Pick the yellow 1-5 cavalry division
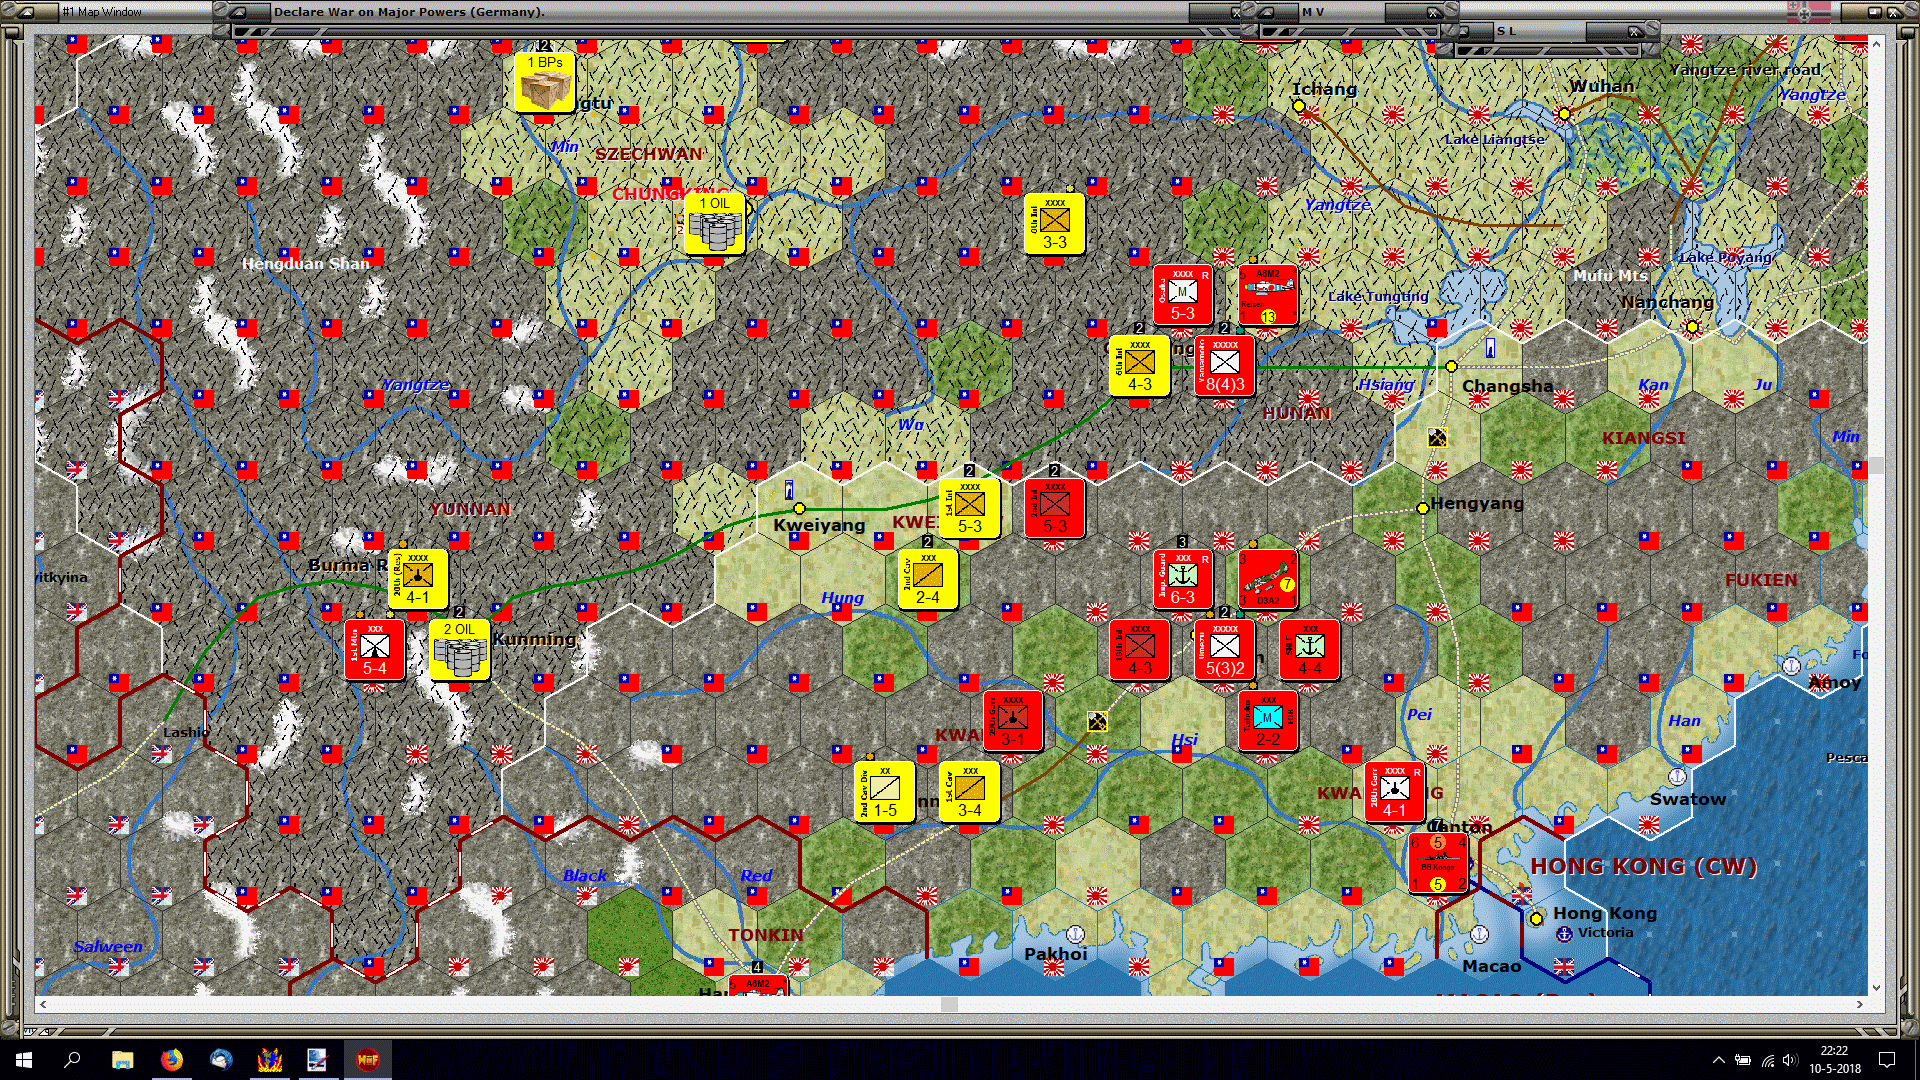Viewport: 1920px width, 1080px height. pyautogui.click(x=885, y=792)
